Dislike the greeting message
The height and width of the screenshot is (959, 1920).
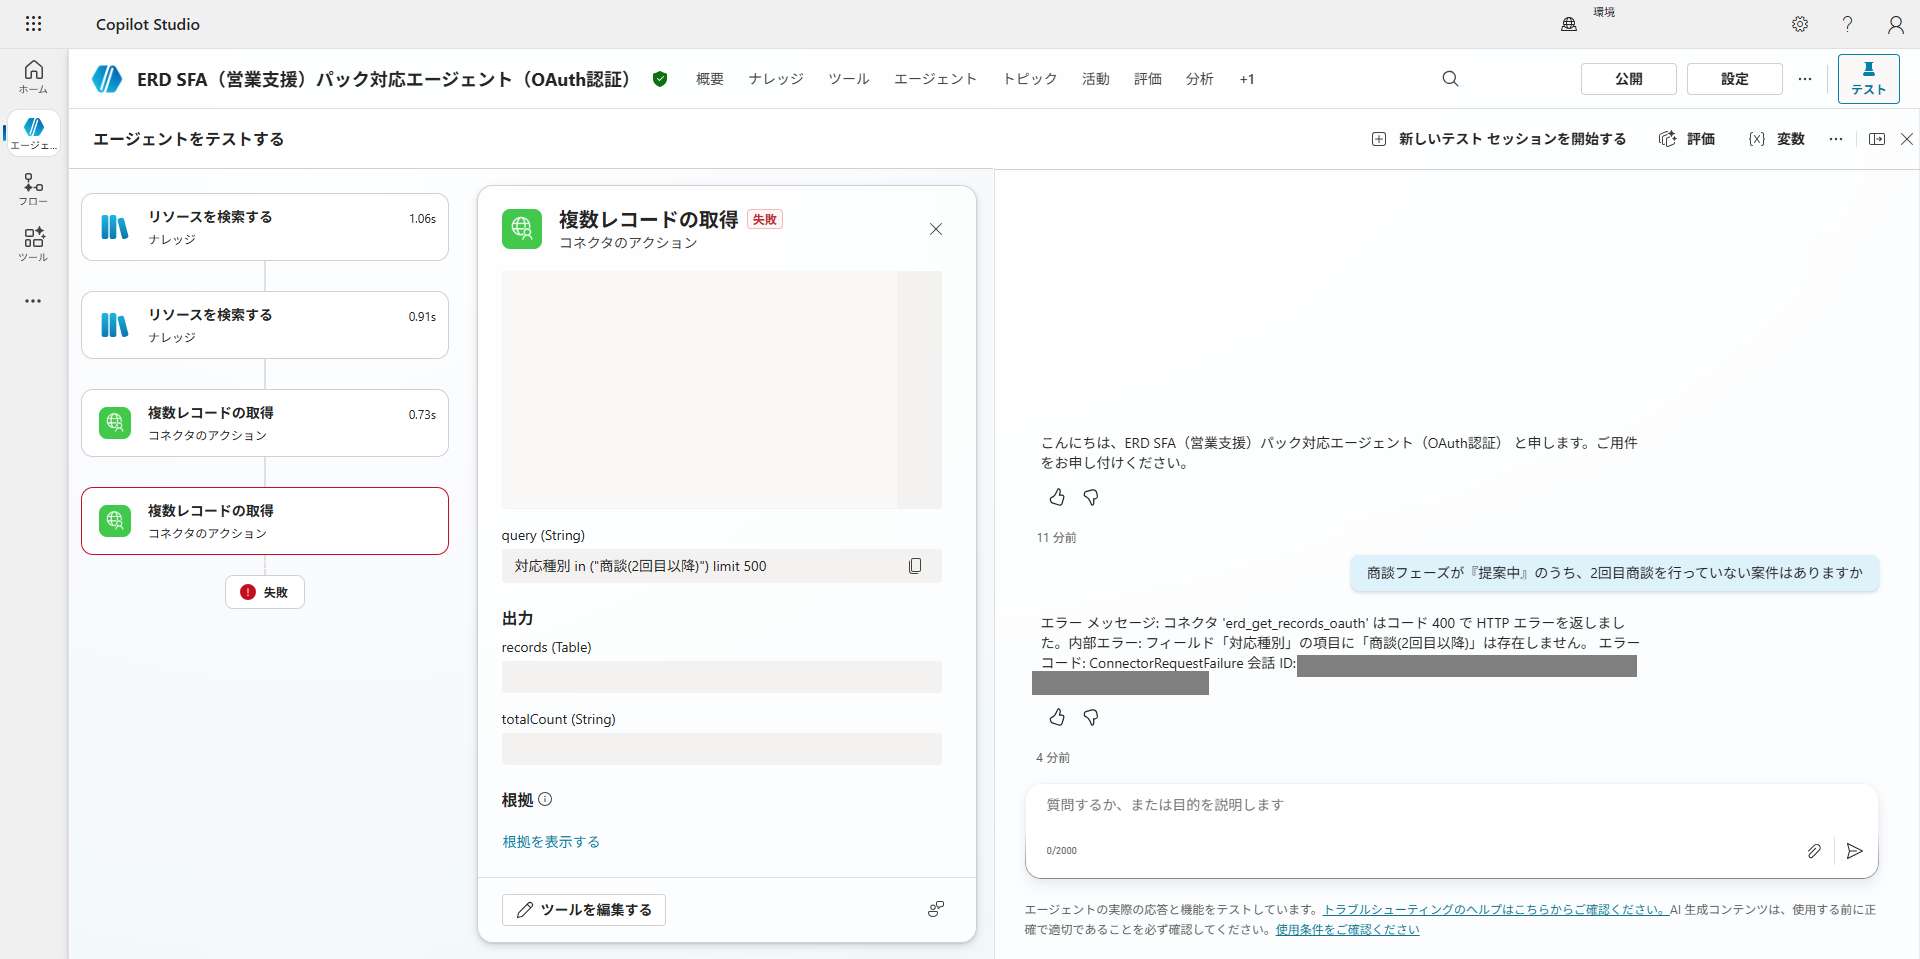[1091, 497]
